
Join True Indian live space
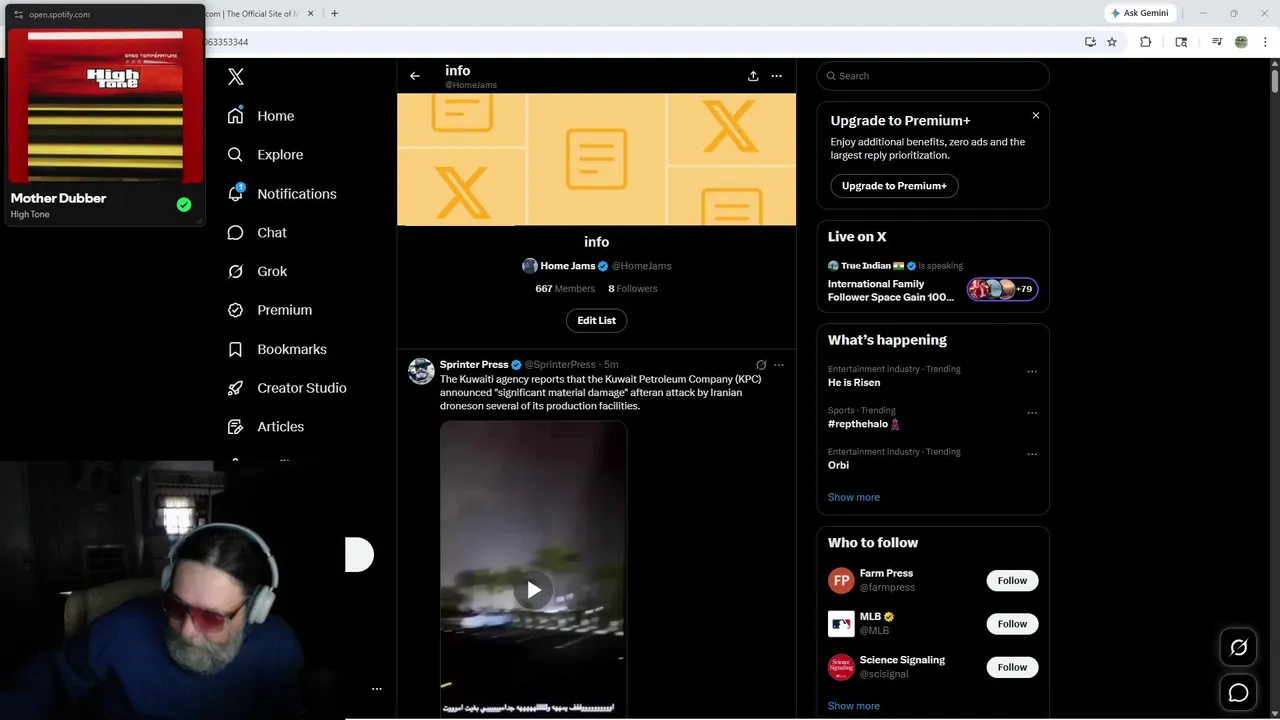(891, 290)
